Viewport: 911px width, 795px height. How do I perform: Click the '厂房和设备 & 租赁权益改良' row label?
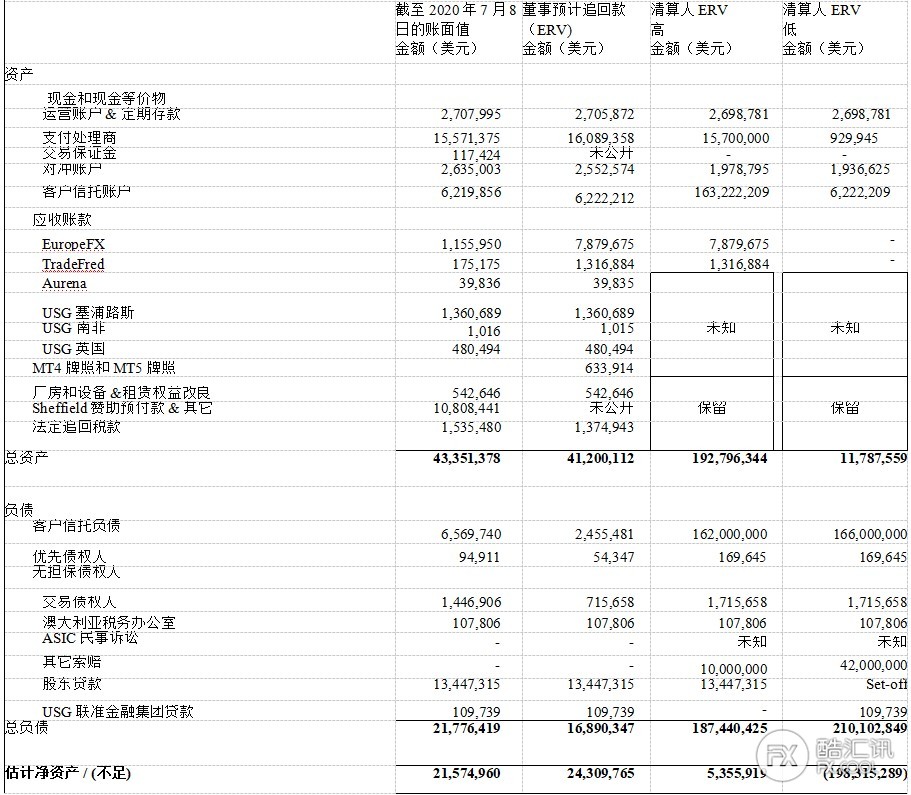point(121,393)
